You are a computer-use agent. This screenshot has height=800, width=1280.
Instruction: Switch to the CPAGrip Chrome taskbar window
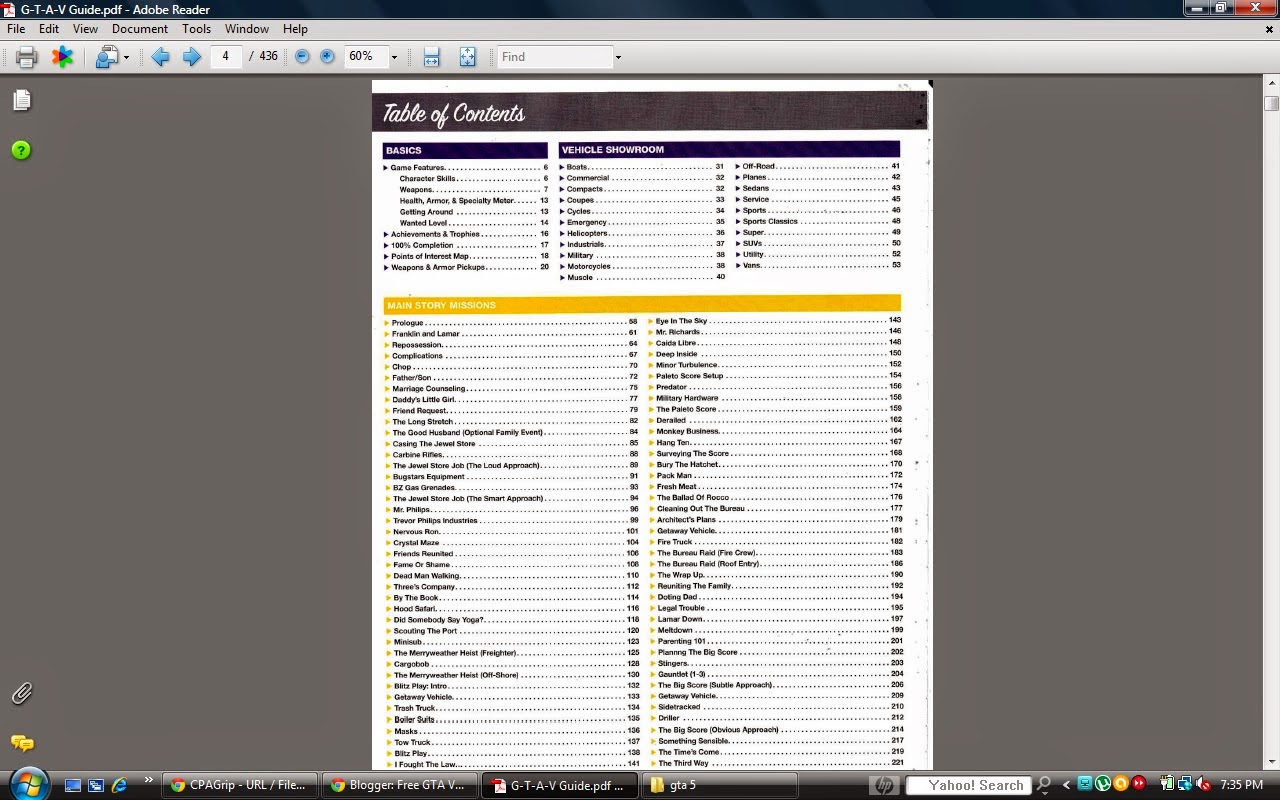[240, 785]
